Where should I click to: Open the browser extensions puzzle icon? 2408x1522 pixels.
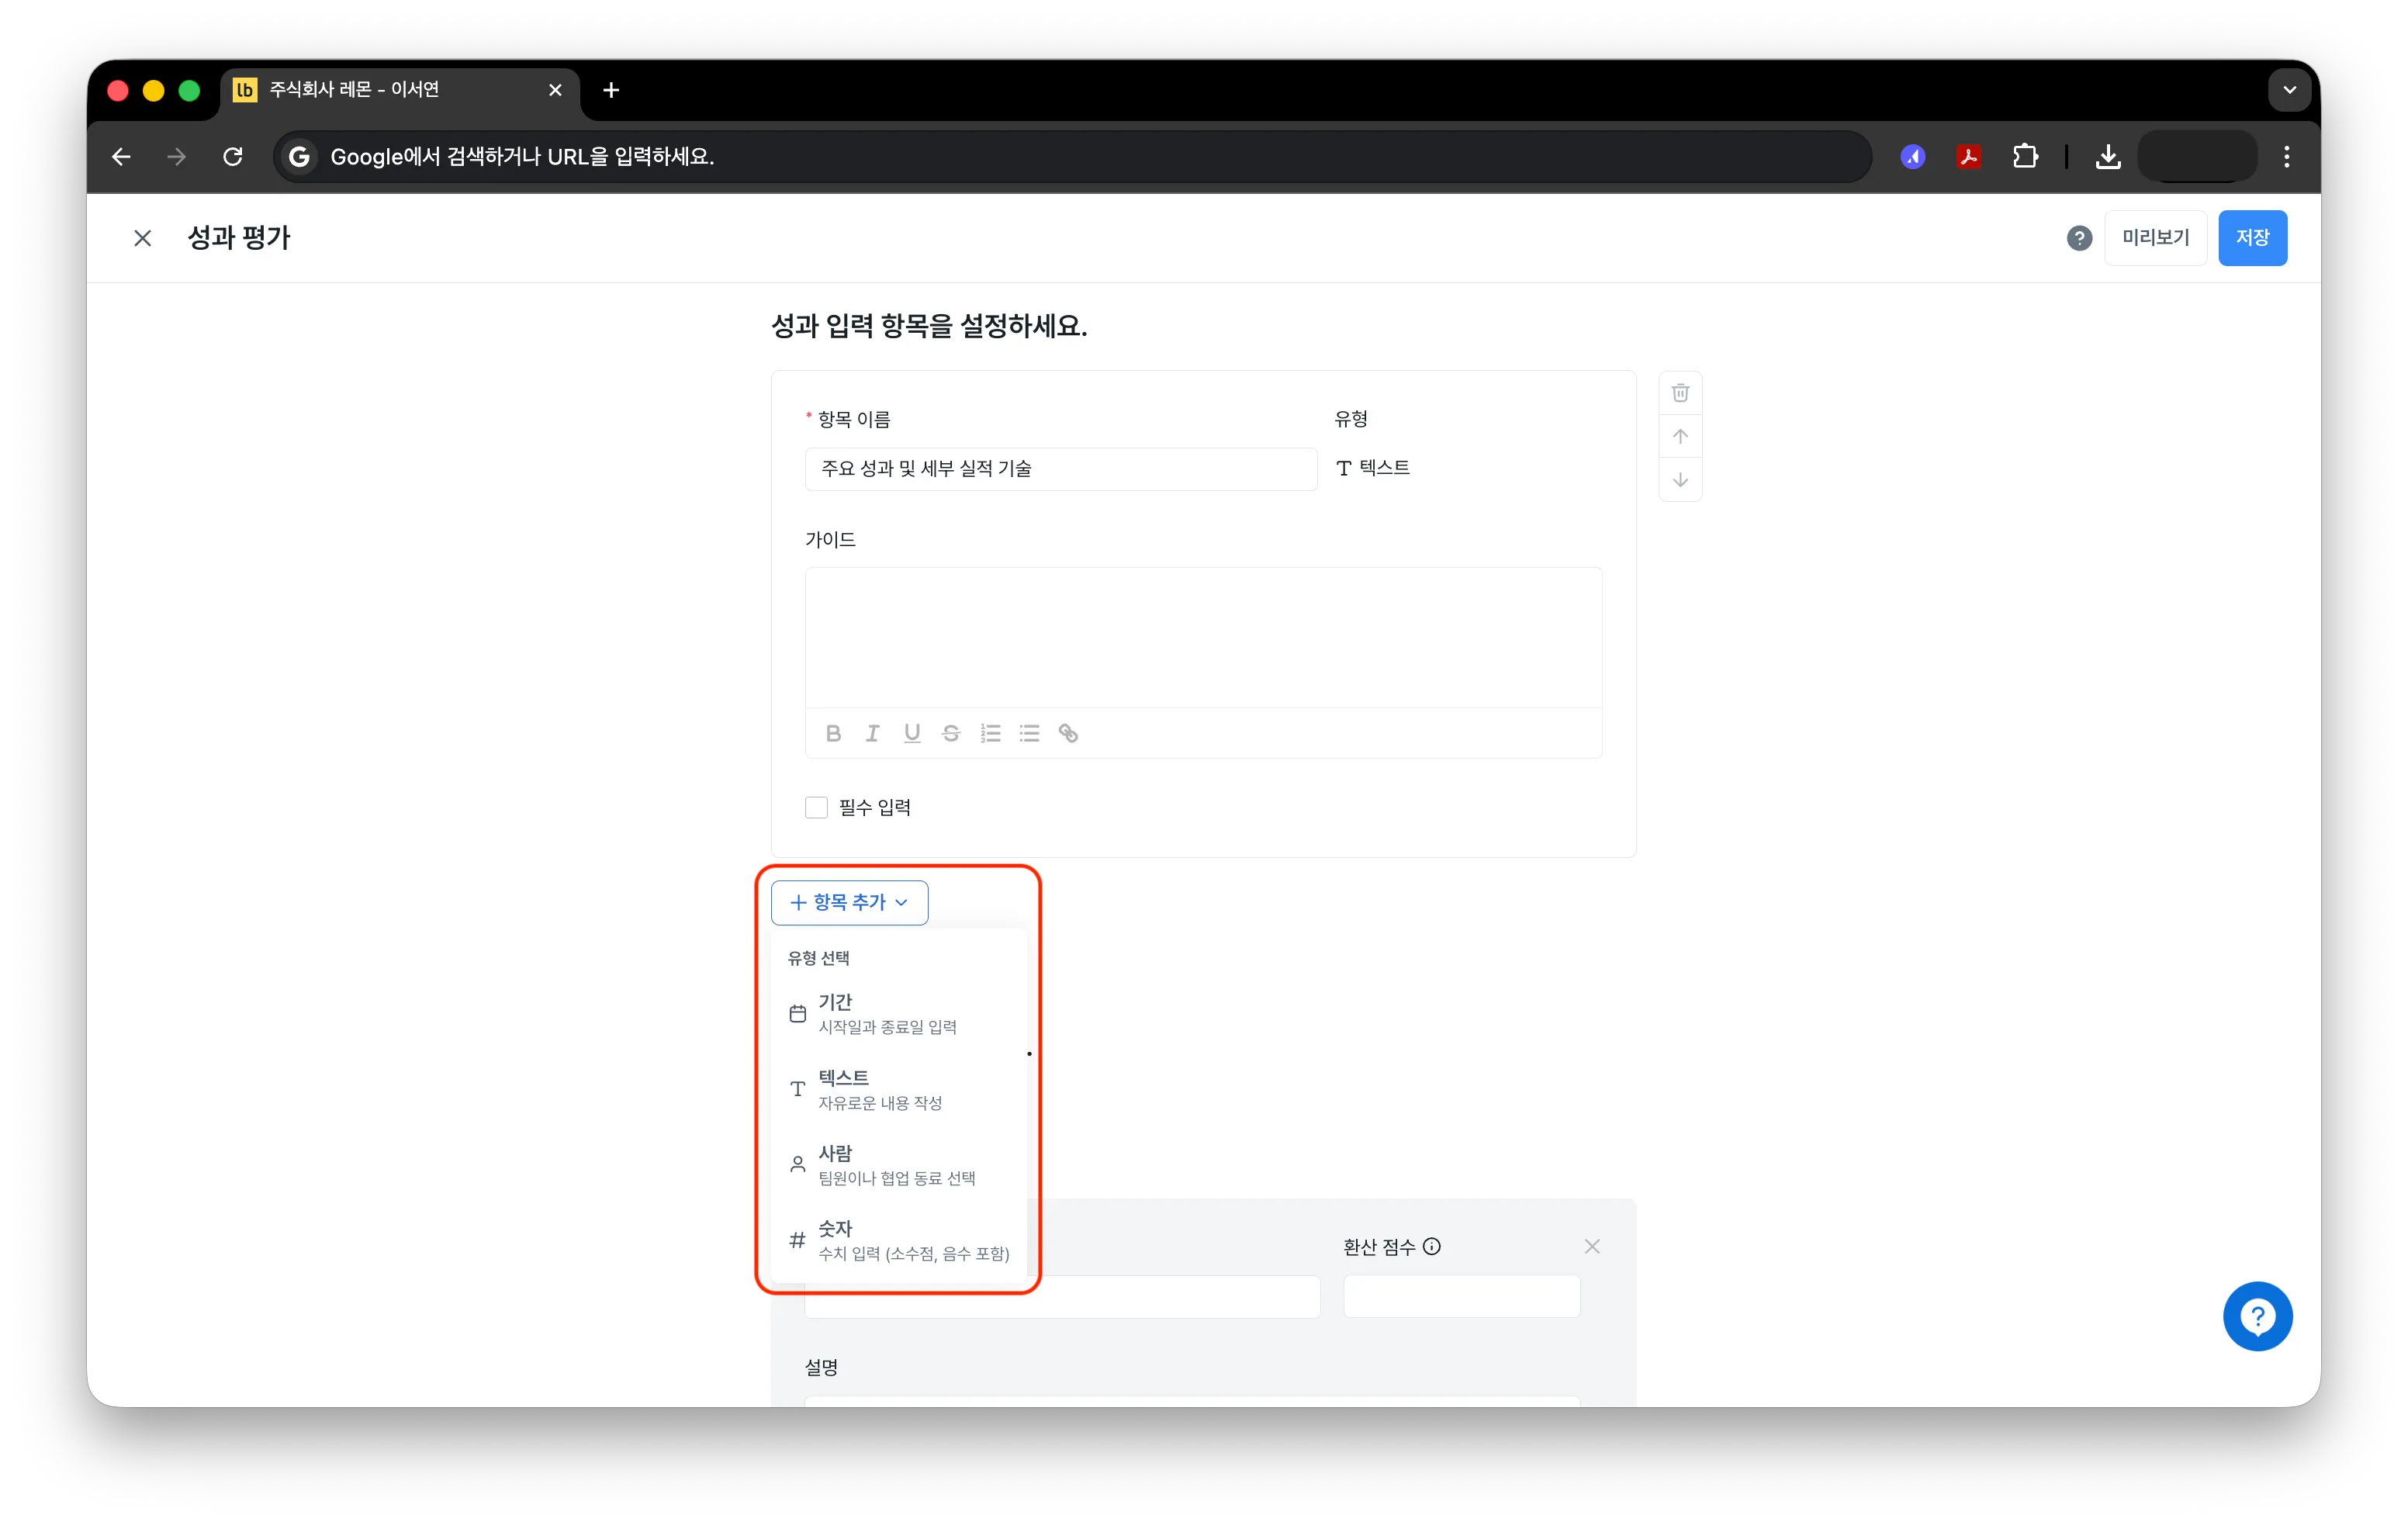(x=2025, y=156)
